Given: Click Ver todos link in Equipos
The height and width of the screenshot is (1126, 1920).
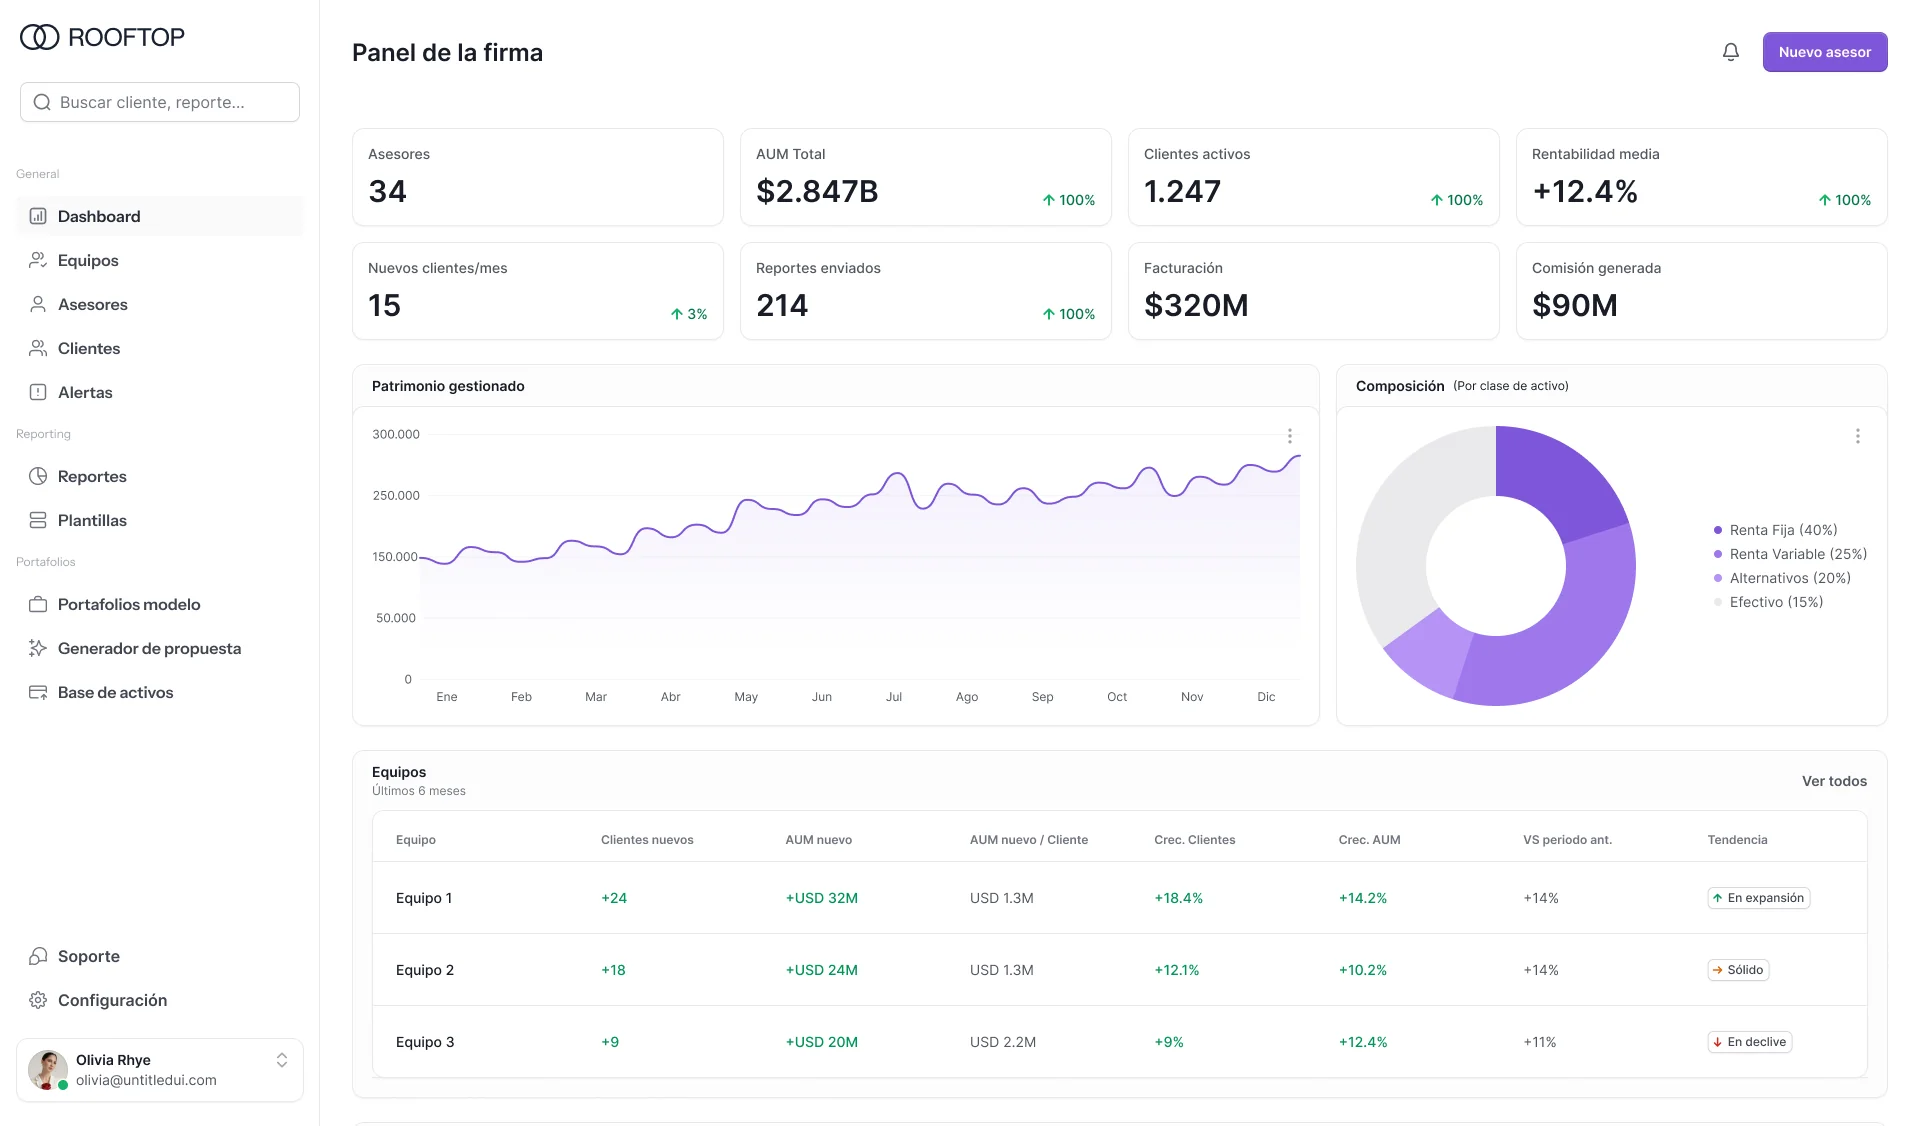Looking at the screenshot, I should tap(1834, 781).
